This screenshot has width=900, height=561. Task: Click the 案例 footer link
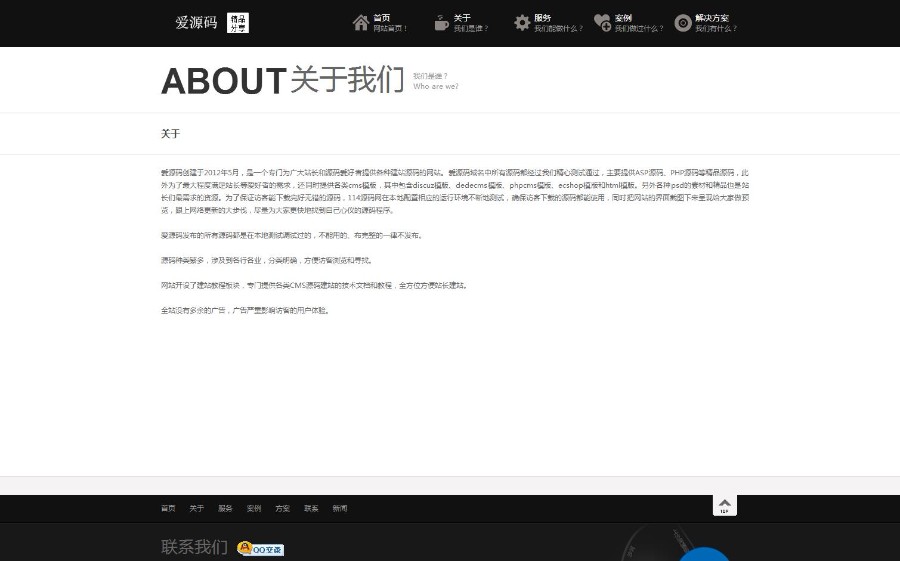click(254, 509)
